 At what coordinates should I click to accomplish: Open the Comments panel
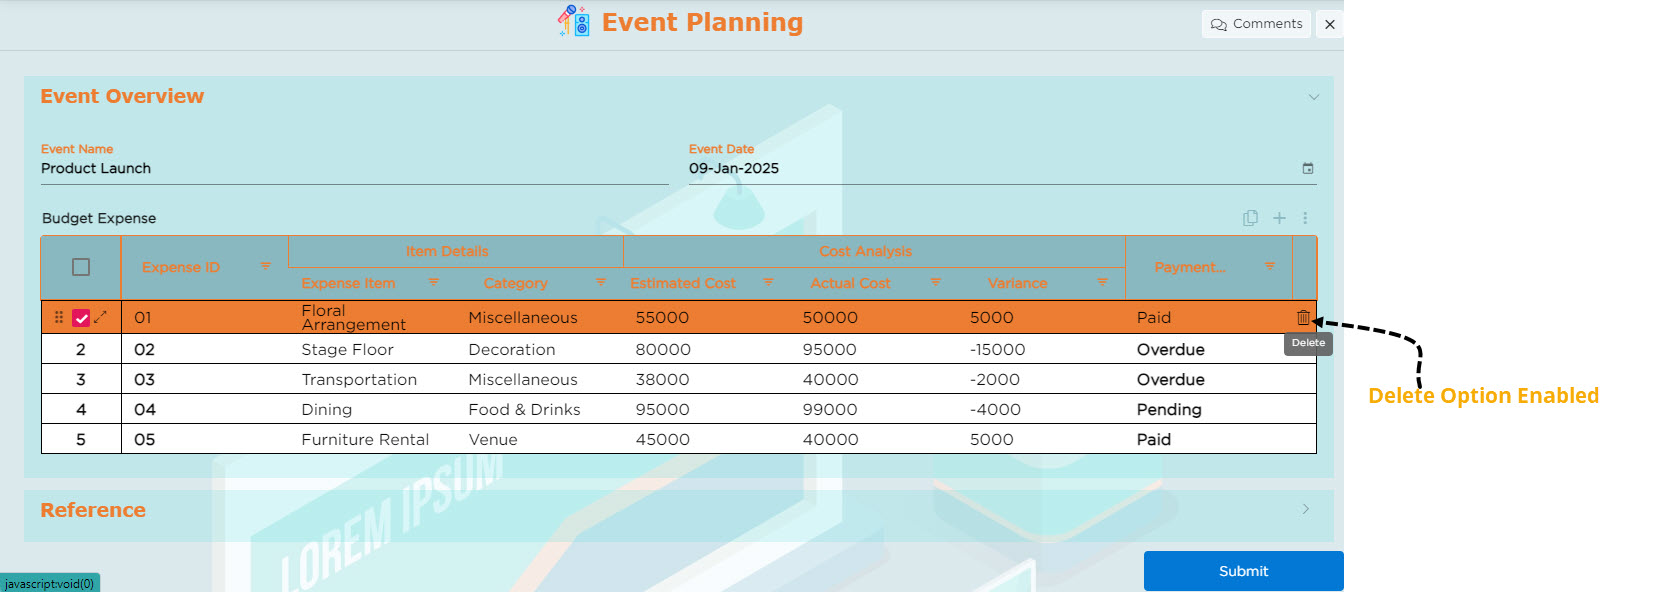coord(1256,24)
